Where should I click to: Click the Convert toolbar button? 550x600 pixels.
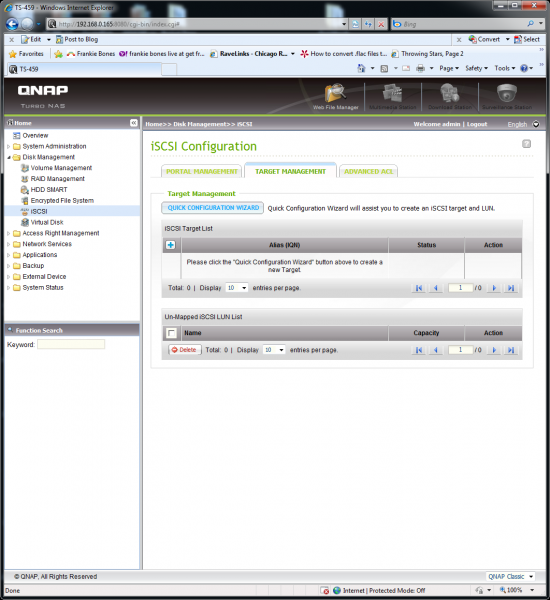[485, 39]
